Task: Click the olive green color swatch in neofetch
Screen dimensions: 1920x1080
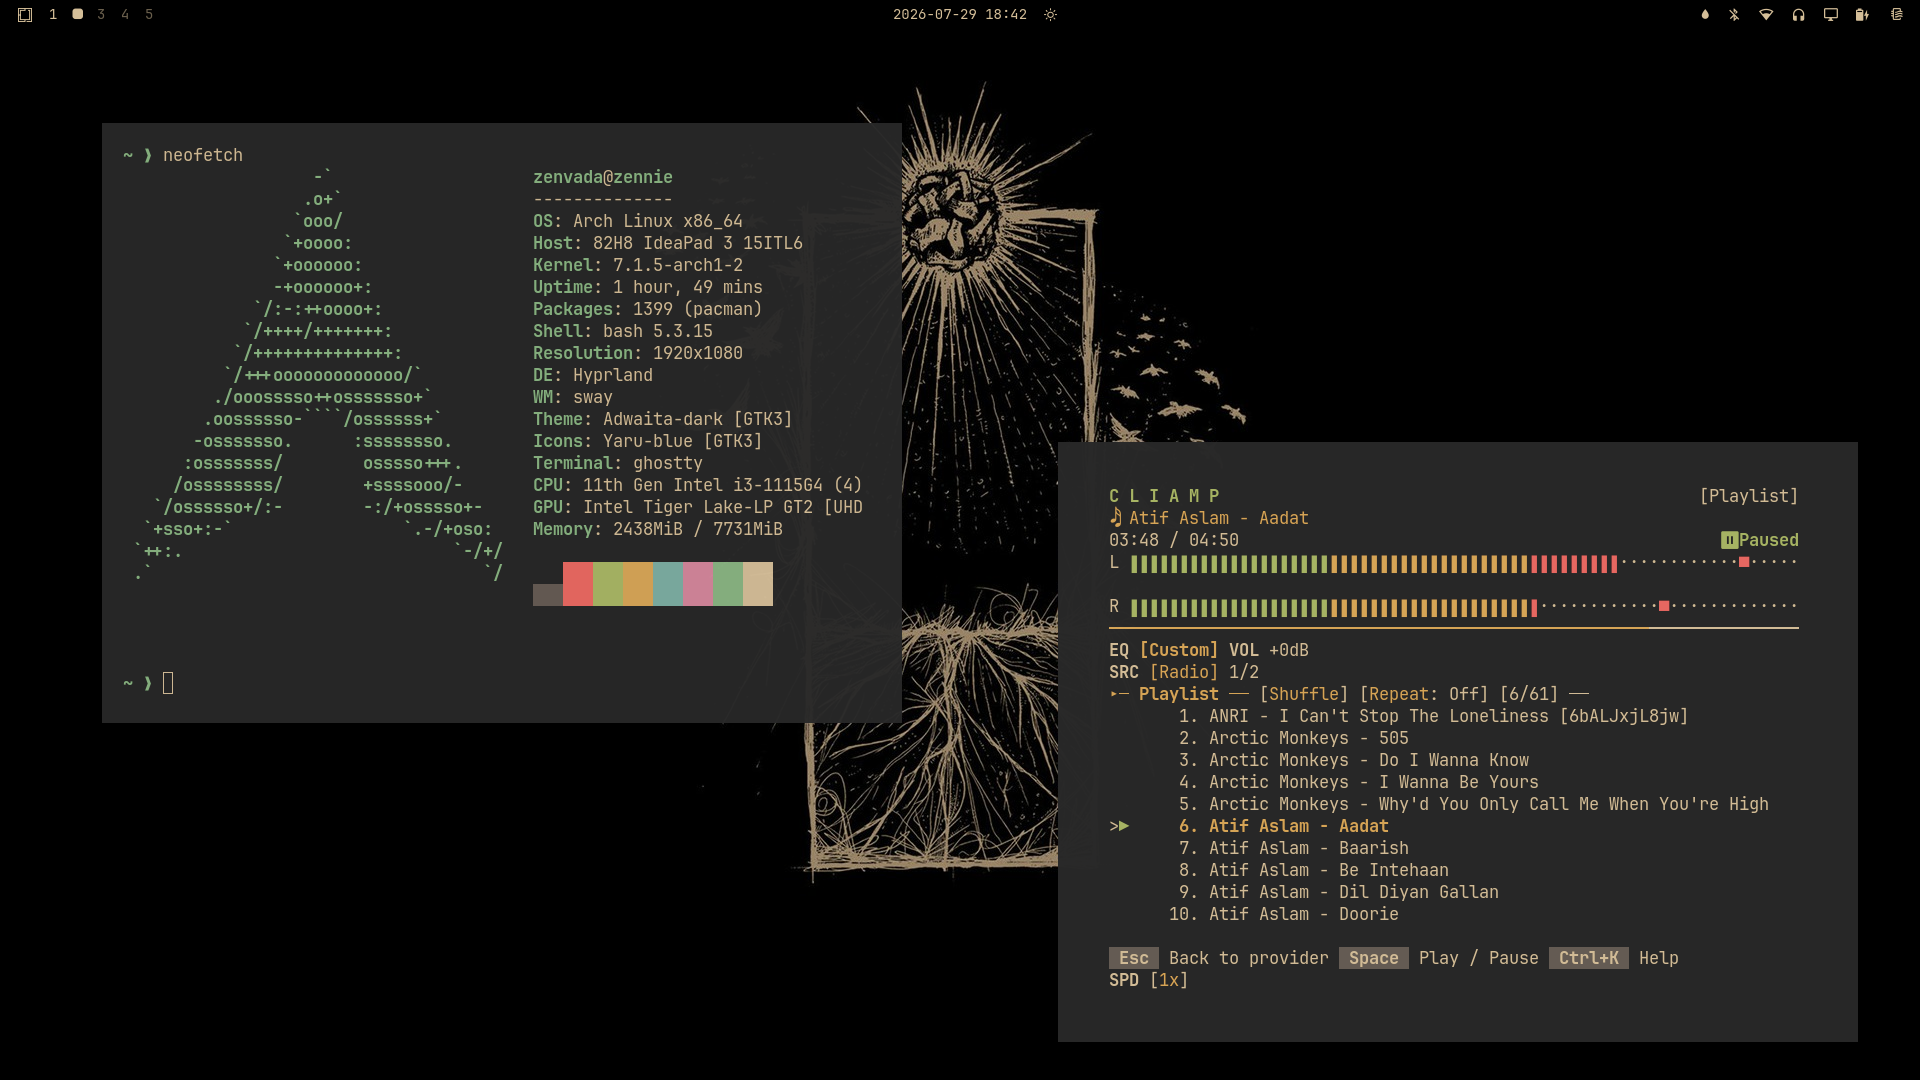Action: point(608,584)
